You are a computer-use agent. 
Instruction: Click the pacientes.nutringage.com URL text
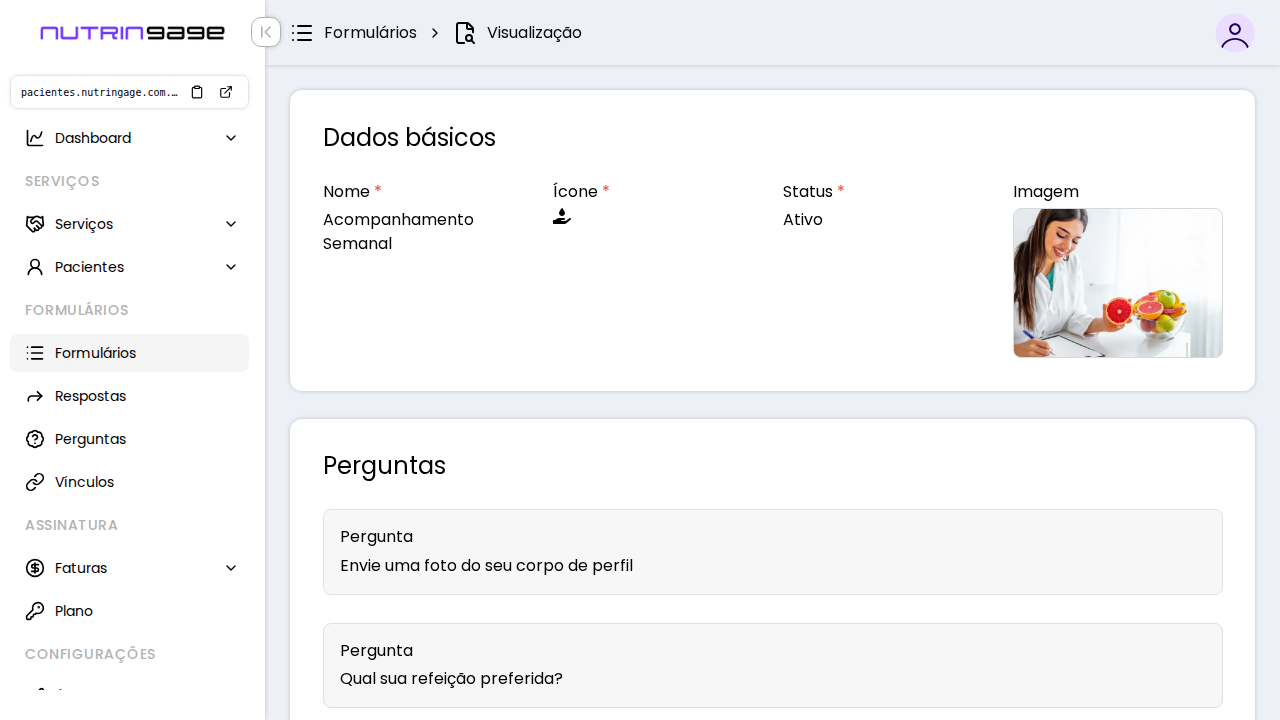[x=100, y=92]
